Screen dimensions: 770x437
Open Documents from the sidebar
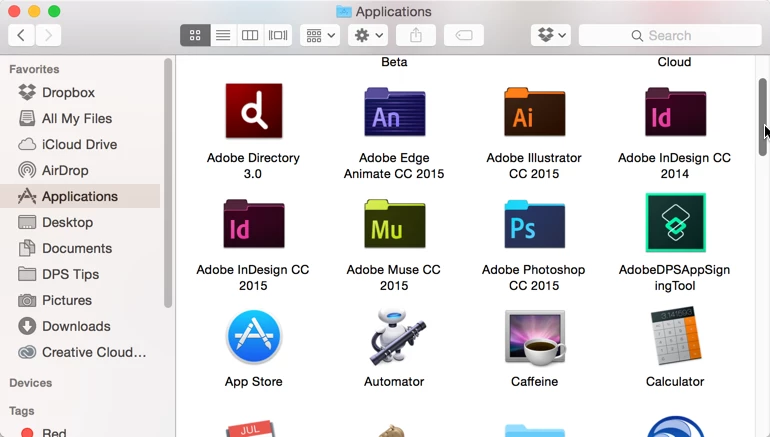coord(81,248)
